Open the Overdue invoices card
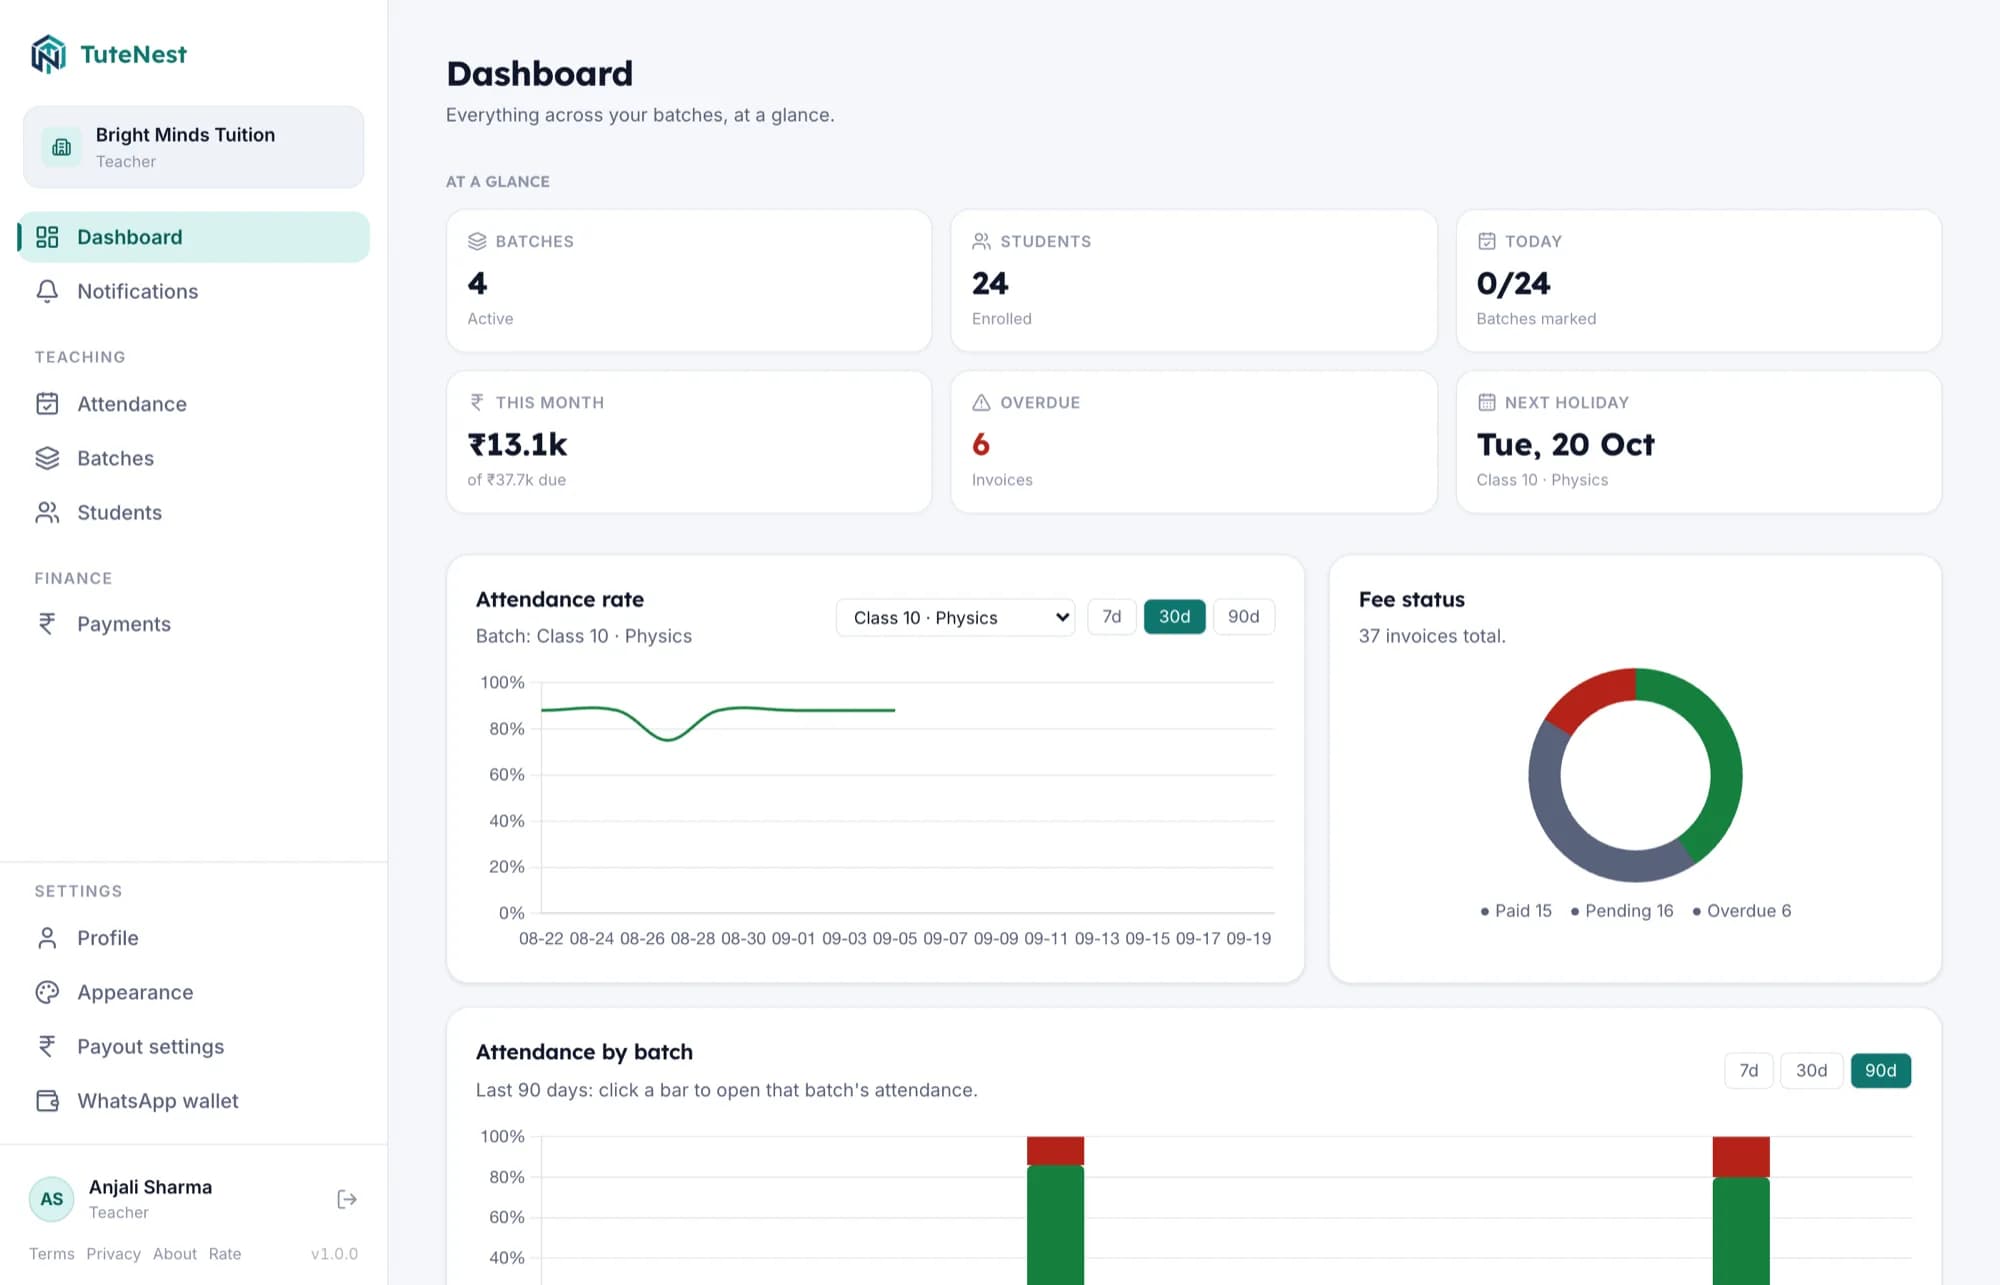The image size is (2000, 1285). click(1193, 442)
